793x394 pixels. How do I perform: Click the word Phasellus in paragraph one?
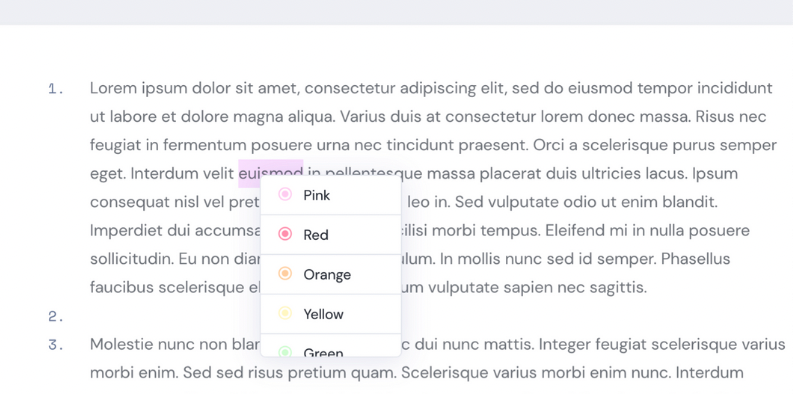click(695, 259)
